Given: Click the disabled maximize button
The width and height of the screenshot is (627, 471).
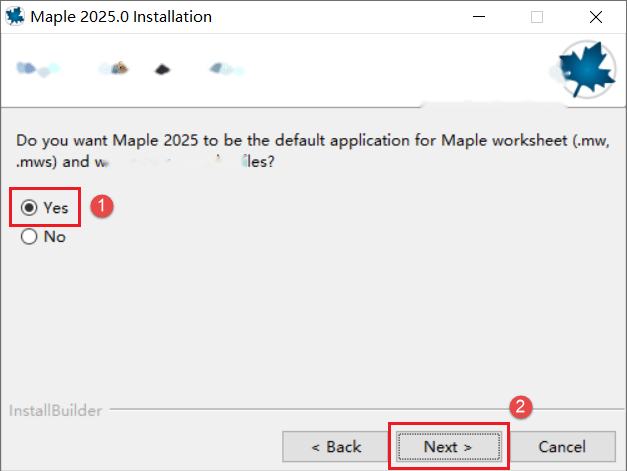Looking at the screenshot, I should coord(537,17).
